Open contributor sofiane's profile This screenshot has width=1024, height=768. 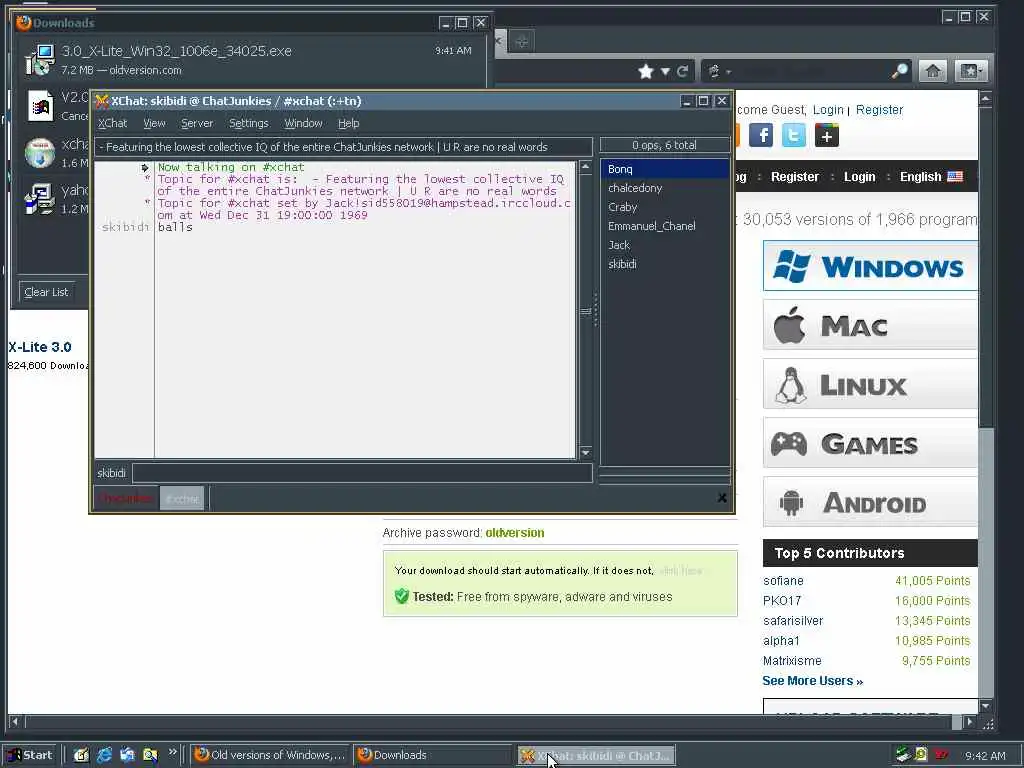783,581
